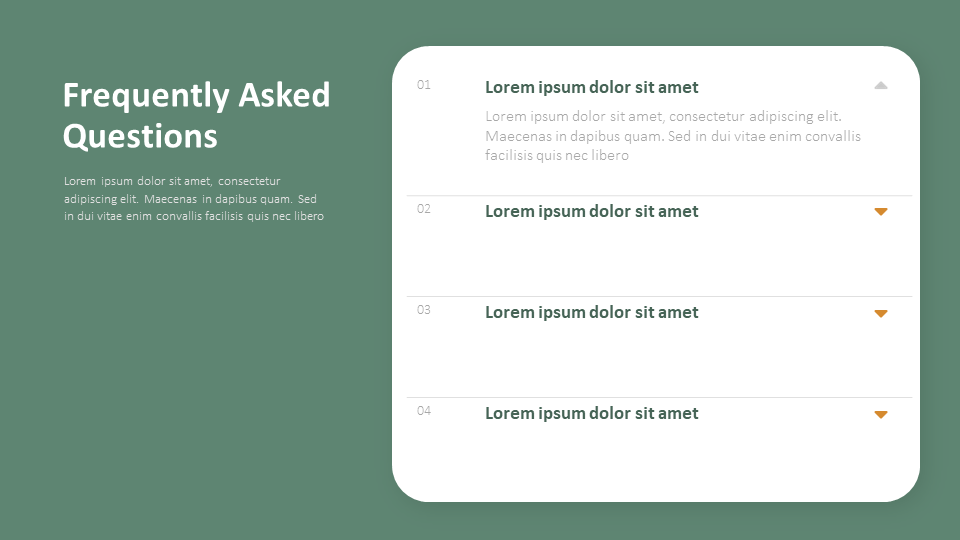
Task: Expand question 02 using its orange arrow
Action: (x=881, y=211)
